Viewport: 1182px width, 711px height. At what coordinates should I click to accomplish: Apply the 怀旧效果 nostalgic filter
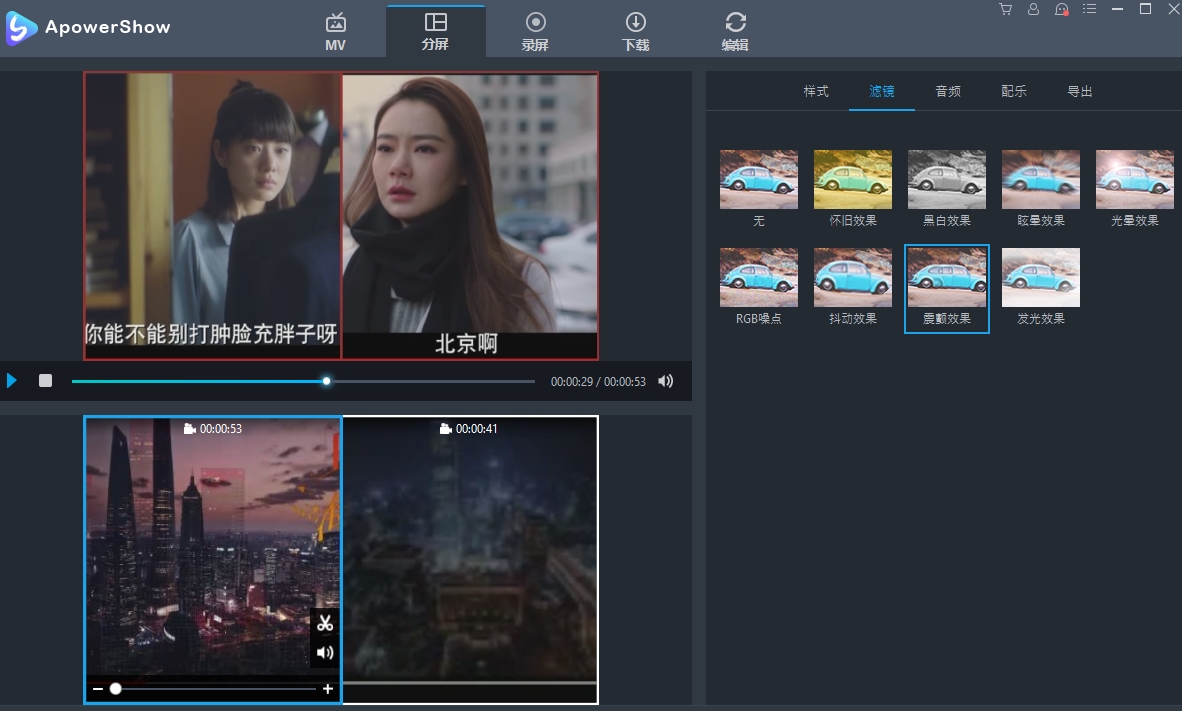tap(852, 180)
